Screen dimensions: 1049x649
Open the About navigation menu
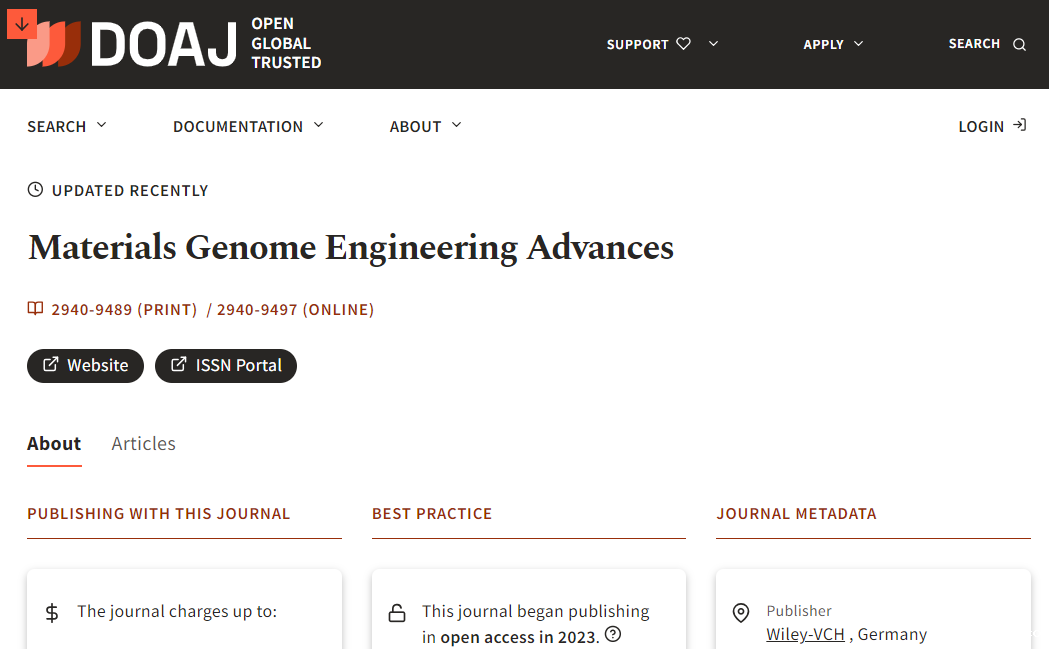pyautogui.click(x=426, y=126)
